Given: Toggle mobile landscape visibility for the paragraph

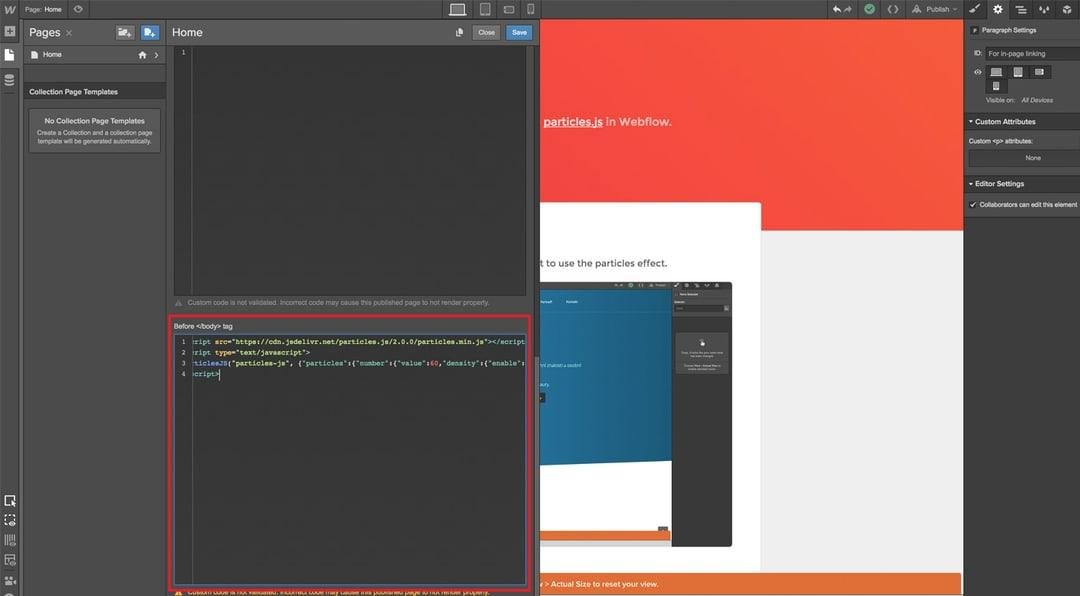Looking at the screenshot, I should (x=1039, y=72).
